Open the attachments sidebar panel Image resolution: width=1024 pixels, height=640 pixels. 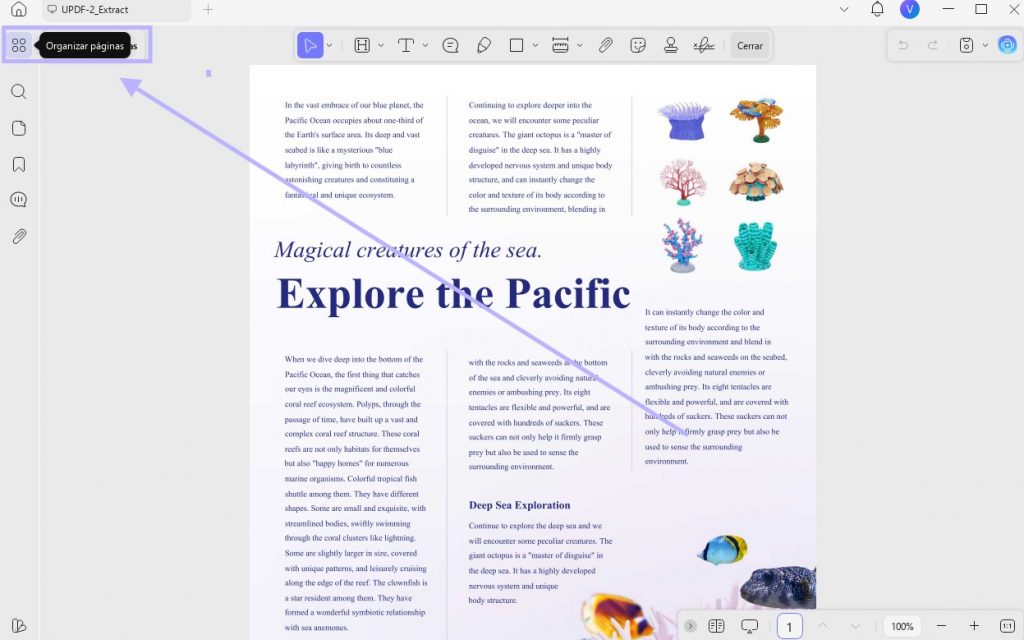[18, 236]
